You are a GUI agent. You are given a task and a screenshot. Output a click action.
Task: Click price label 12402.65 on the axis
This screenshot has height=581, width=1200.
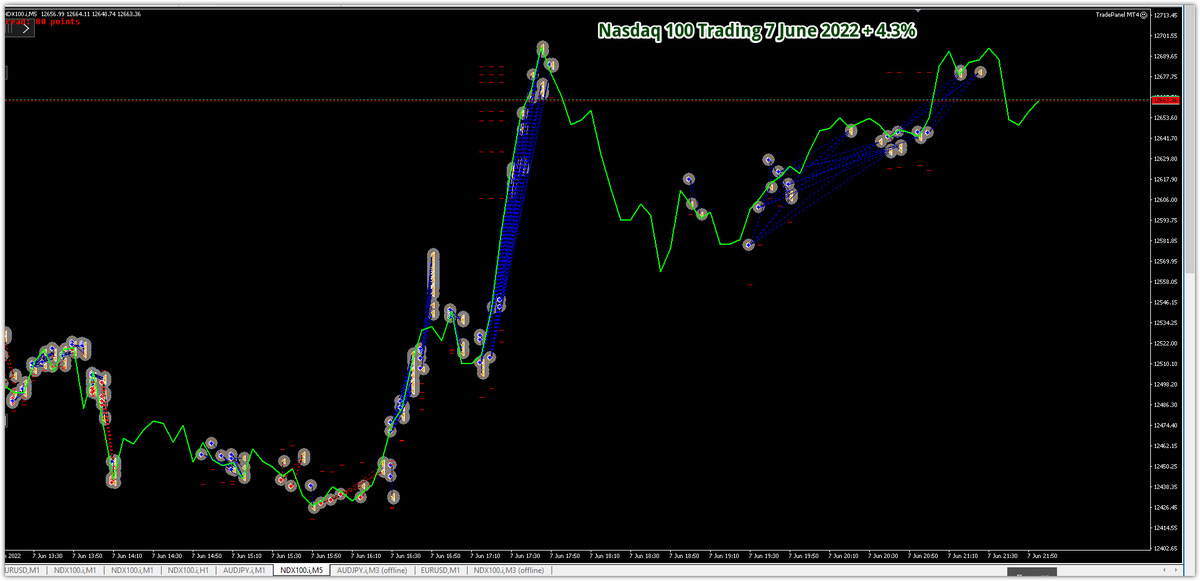point(1164,548)
